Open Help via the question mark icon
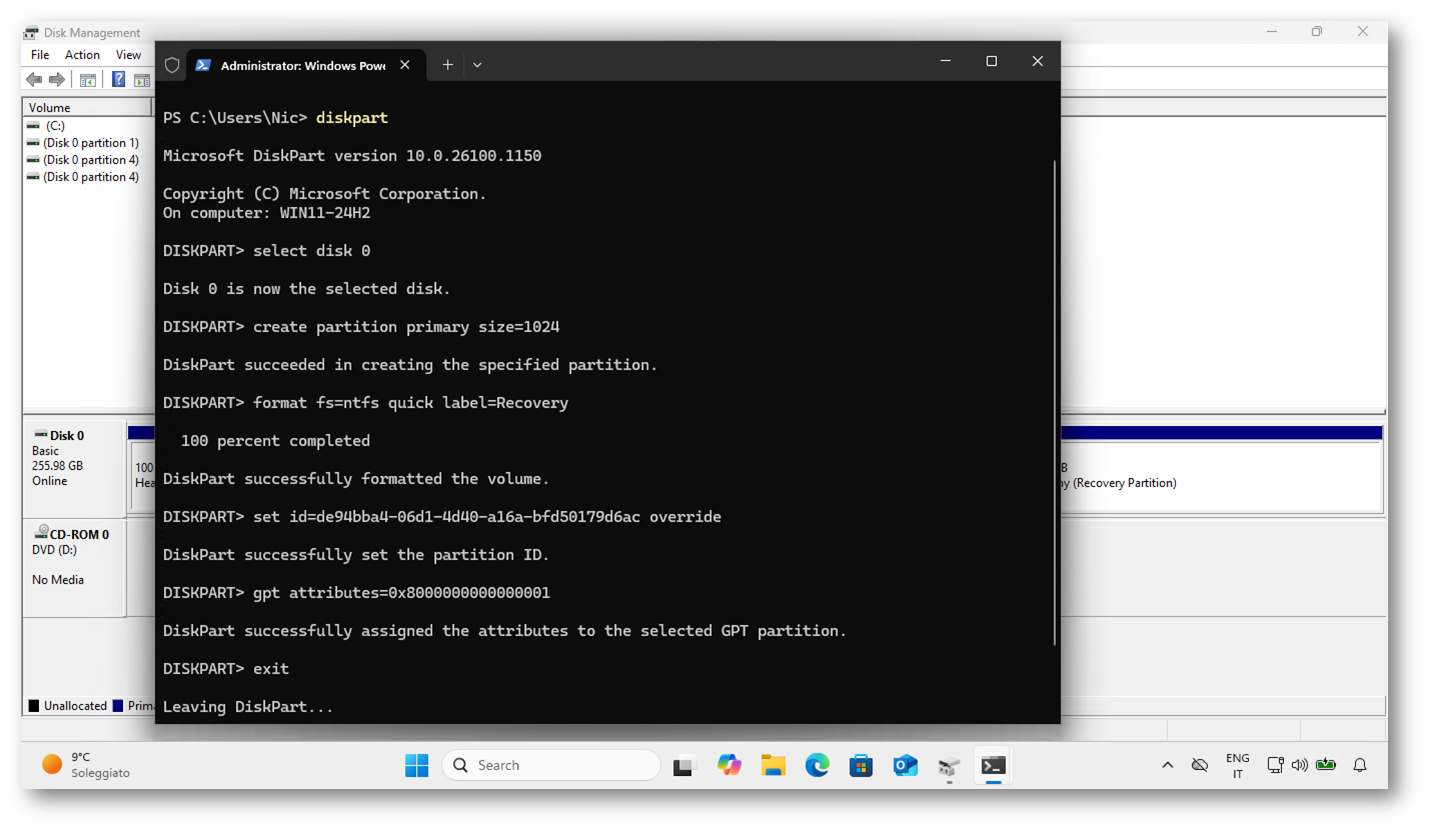This screenshot has height=831, width=1430. click(x=118, y=80)
